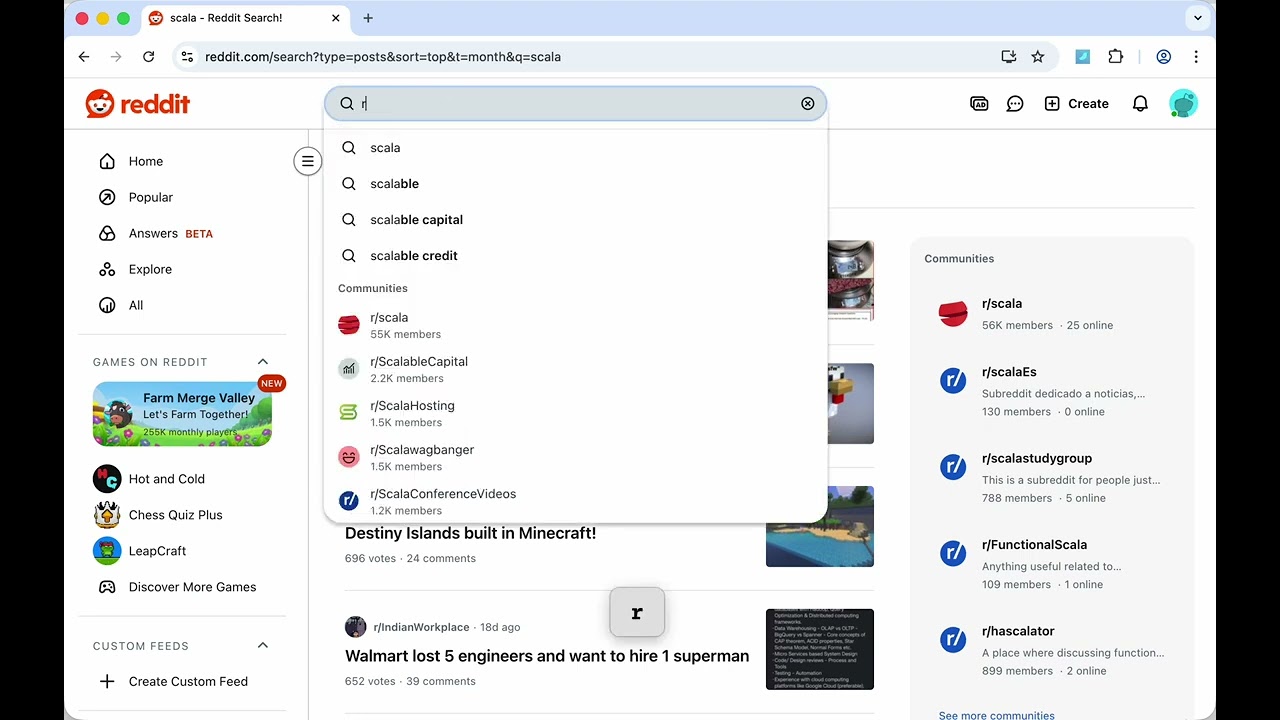Go back in browser history
Image resolution: width=1280 pixels, height=720 pixels.
[84, 57]
